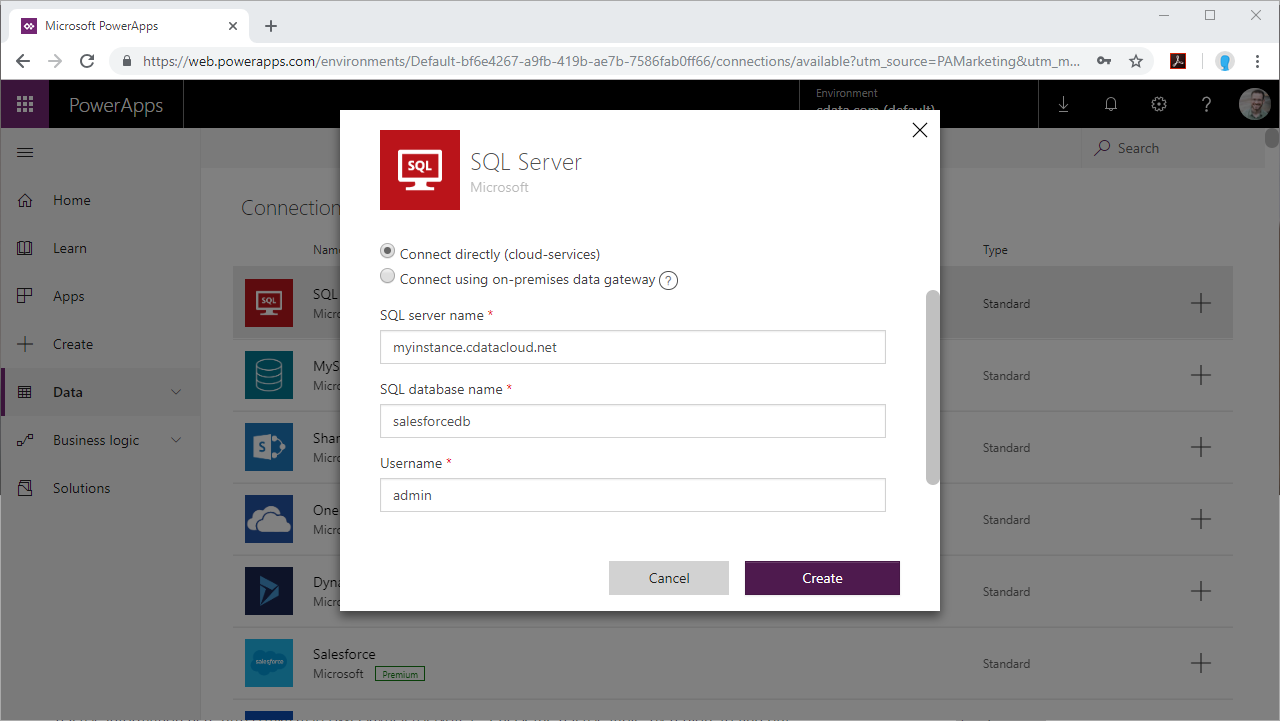Click the SQL database name field
The height and width of the screenshot is (721, 1280).
click(x=633, y=421)
